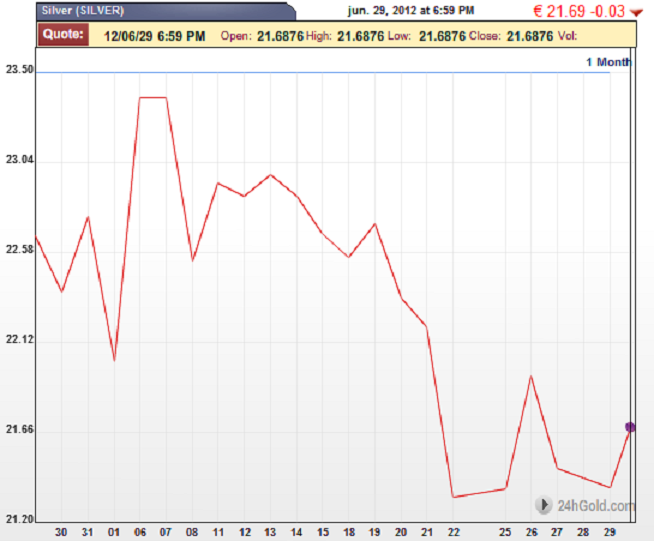Click x-axis date label 25
The height and width of the screenshot is (541, 654).
[x=505, y=532]
